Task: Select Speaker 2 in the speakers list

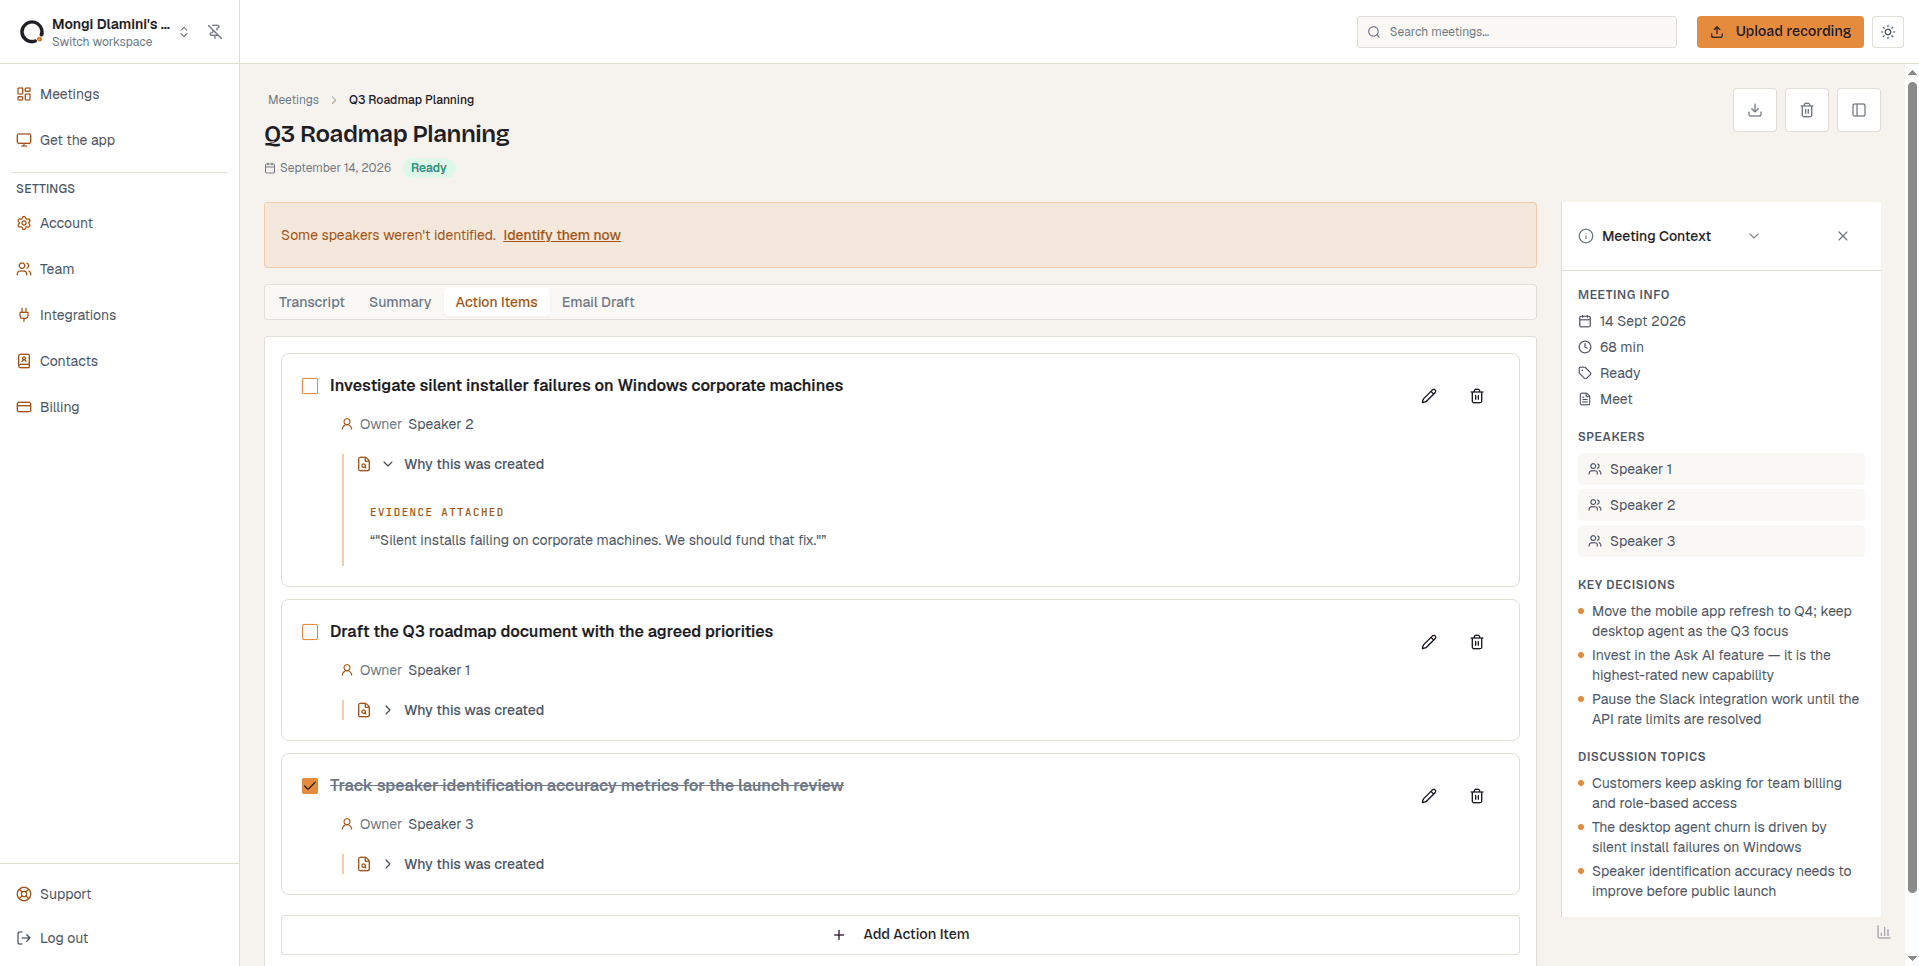Action: pyautogui.click(x=1721, y=505)
